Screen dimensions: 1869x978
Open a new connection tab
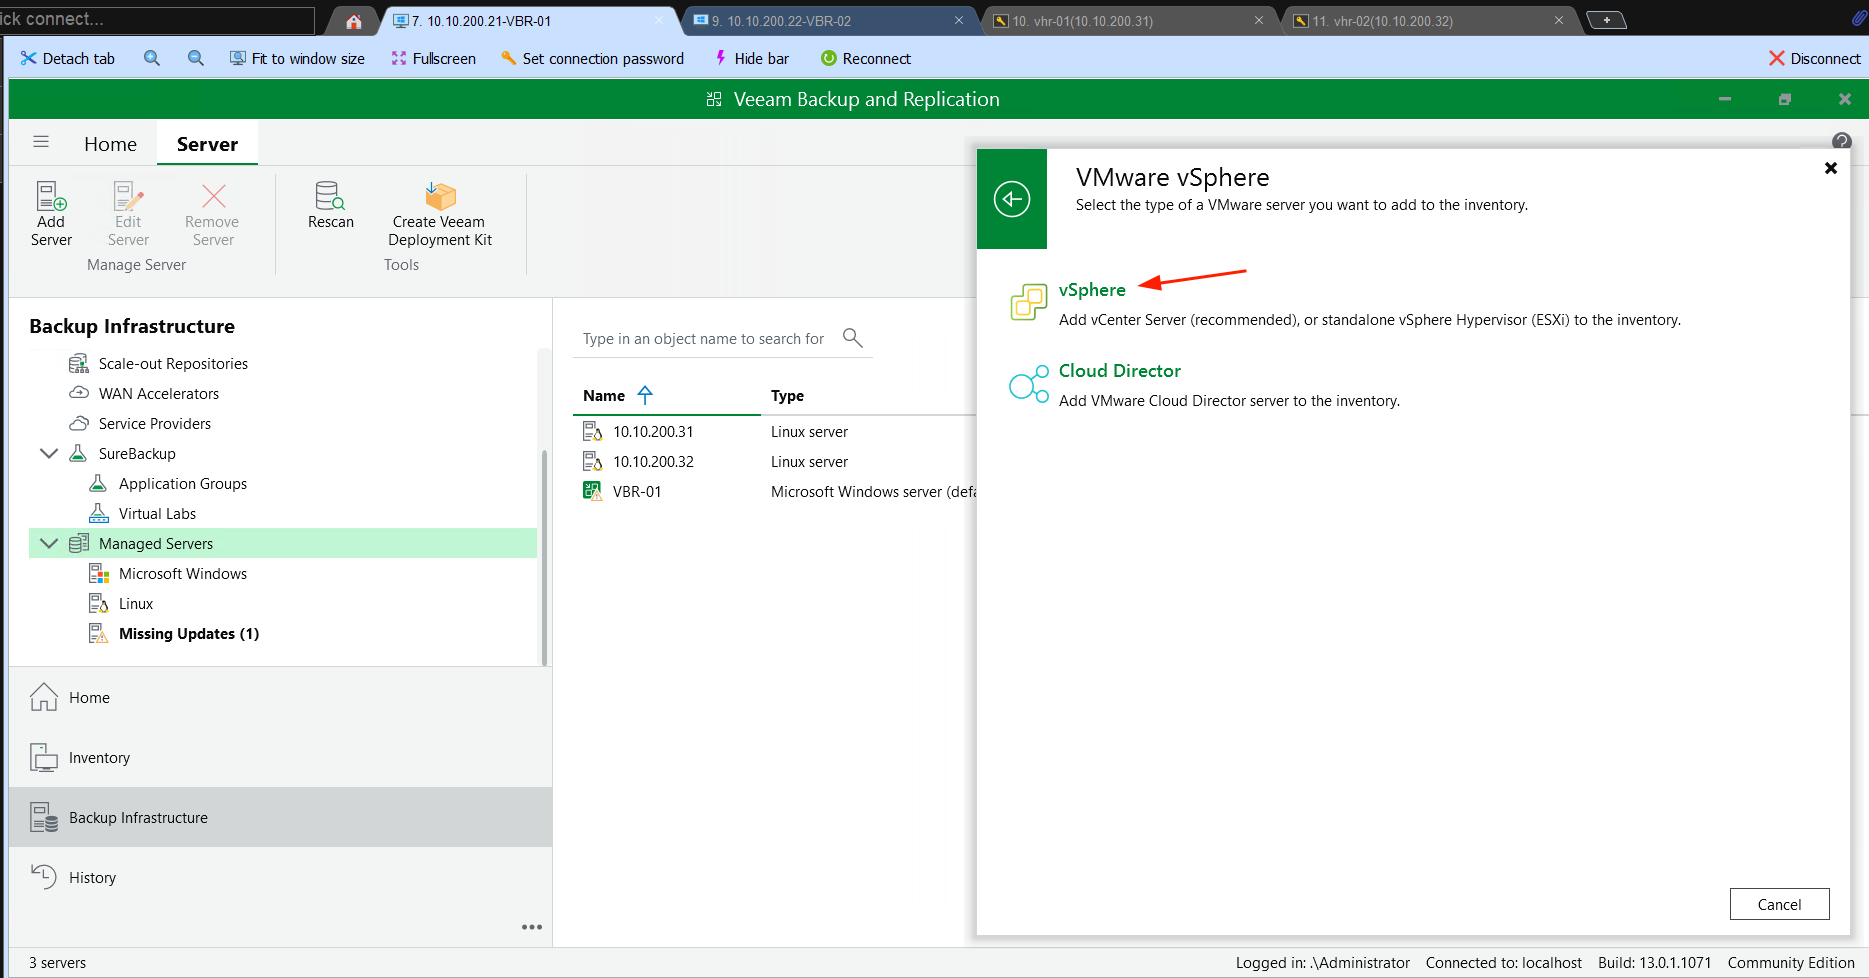1607,20
